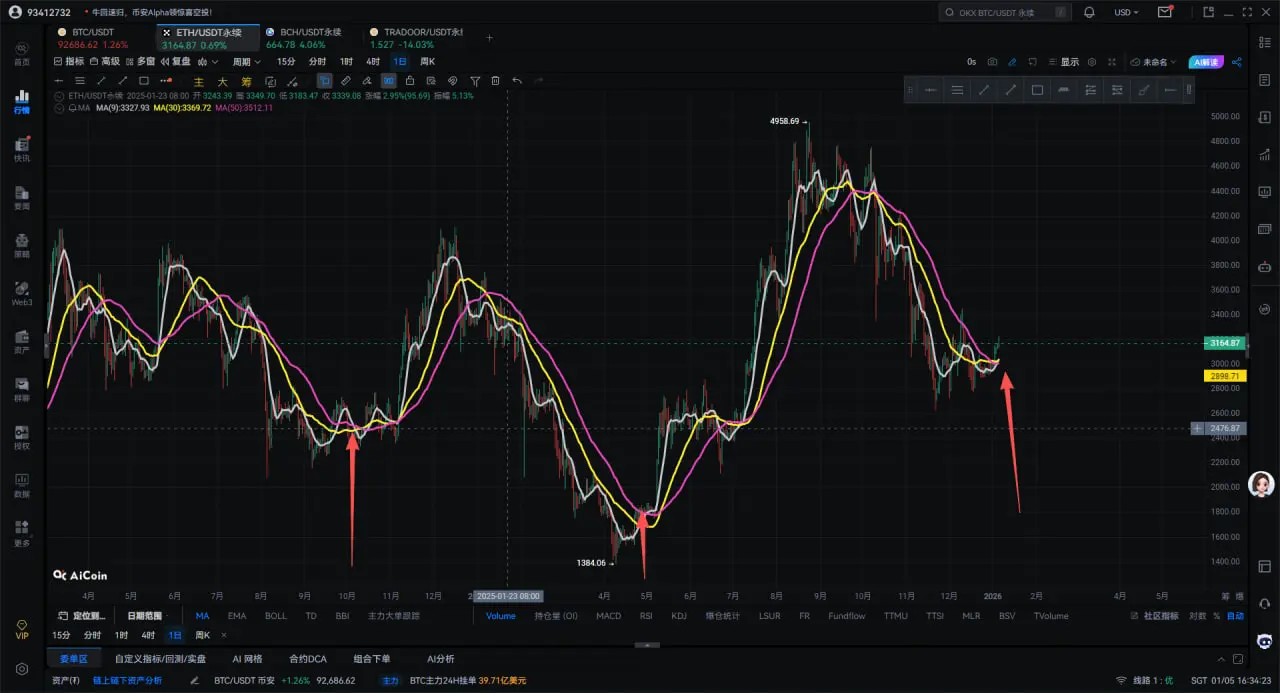This screenshot has width=1280, height=693.
Task: Click the undo arrow in drawing toolbar
Action: [x=517, y=80]
